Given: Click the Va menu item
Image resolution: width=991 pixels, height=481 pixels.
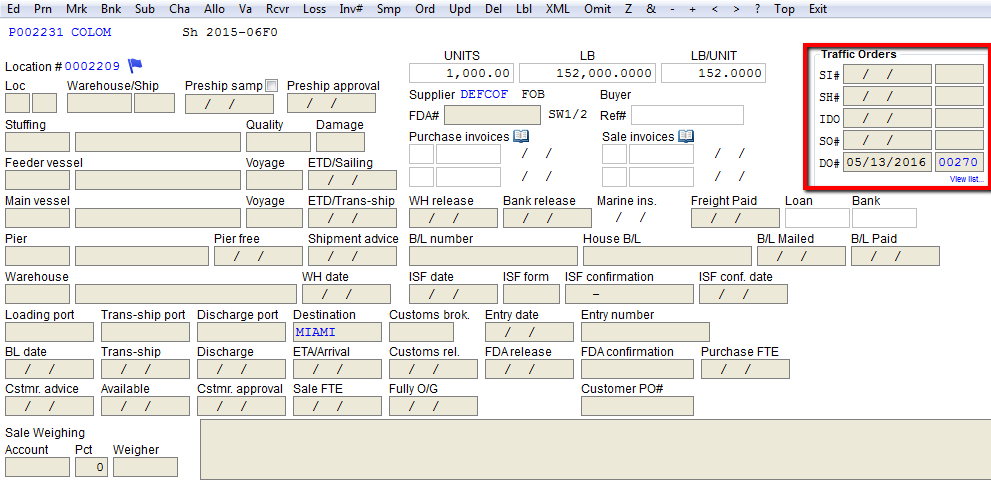Looking at the screenshot, I should tap(246, 9).
